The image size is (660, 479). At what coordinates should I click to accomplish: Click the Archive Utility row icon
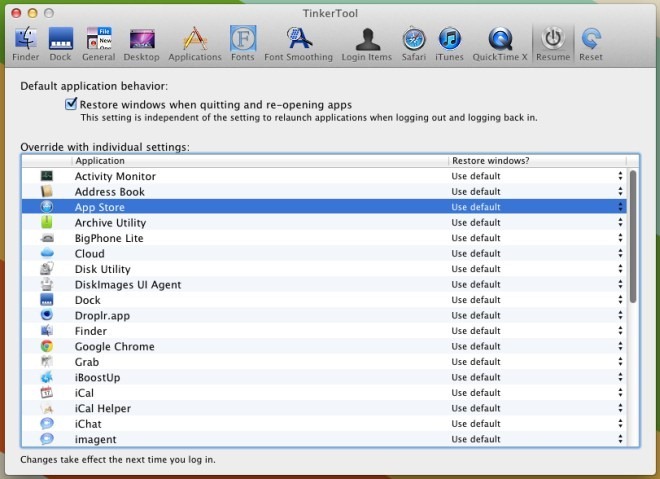(47, 222)
